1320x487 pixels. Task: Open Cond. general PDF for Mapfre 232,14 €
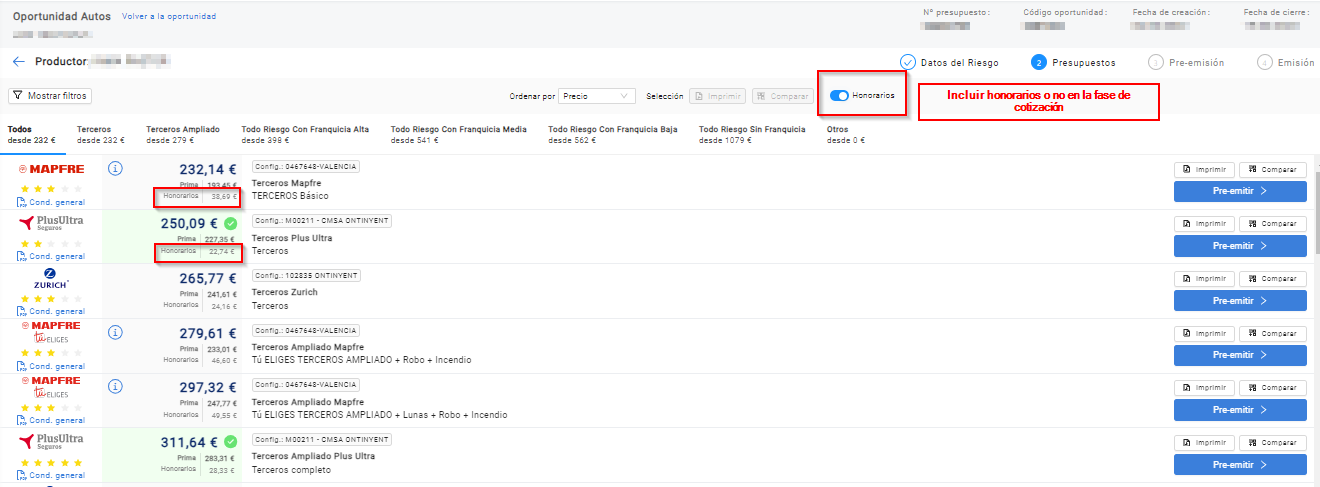[x=51, y=202]
